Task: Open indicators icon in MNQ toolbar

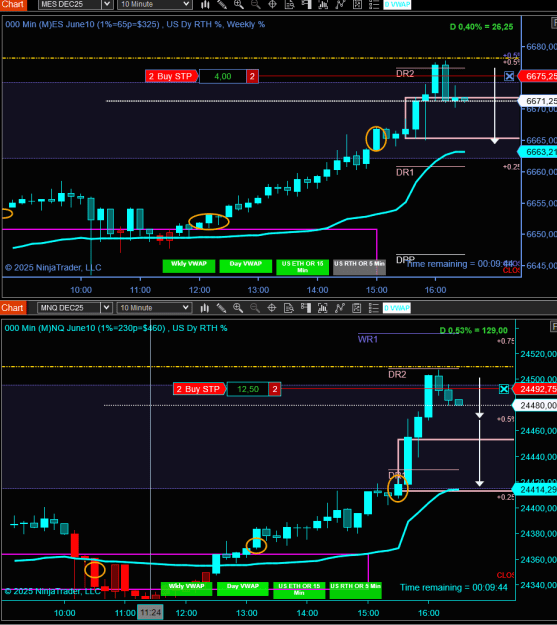Action: coord(322,308)
